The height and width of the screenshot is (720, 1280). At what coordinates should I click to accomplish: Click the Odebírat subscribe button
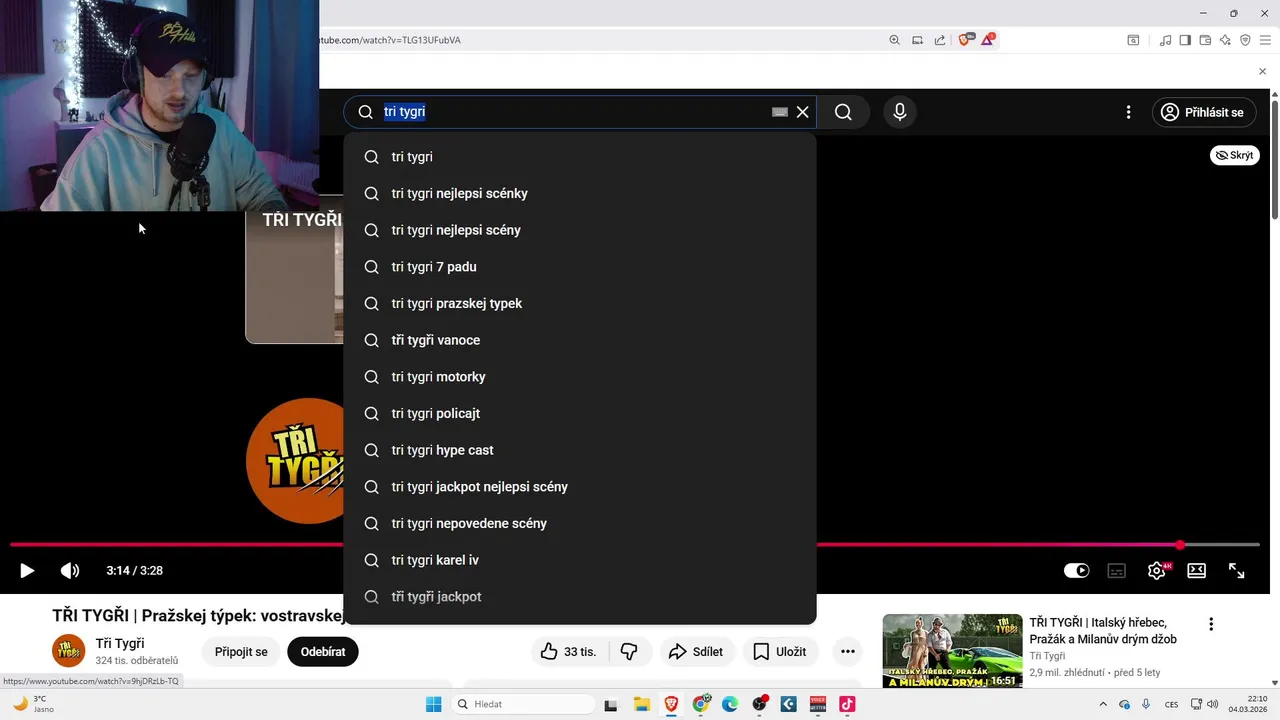coord(323,652)
